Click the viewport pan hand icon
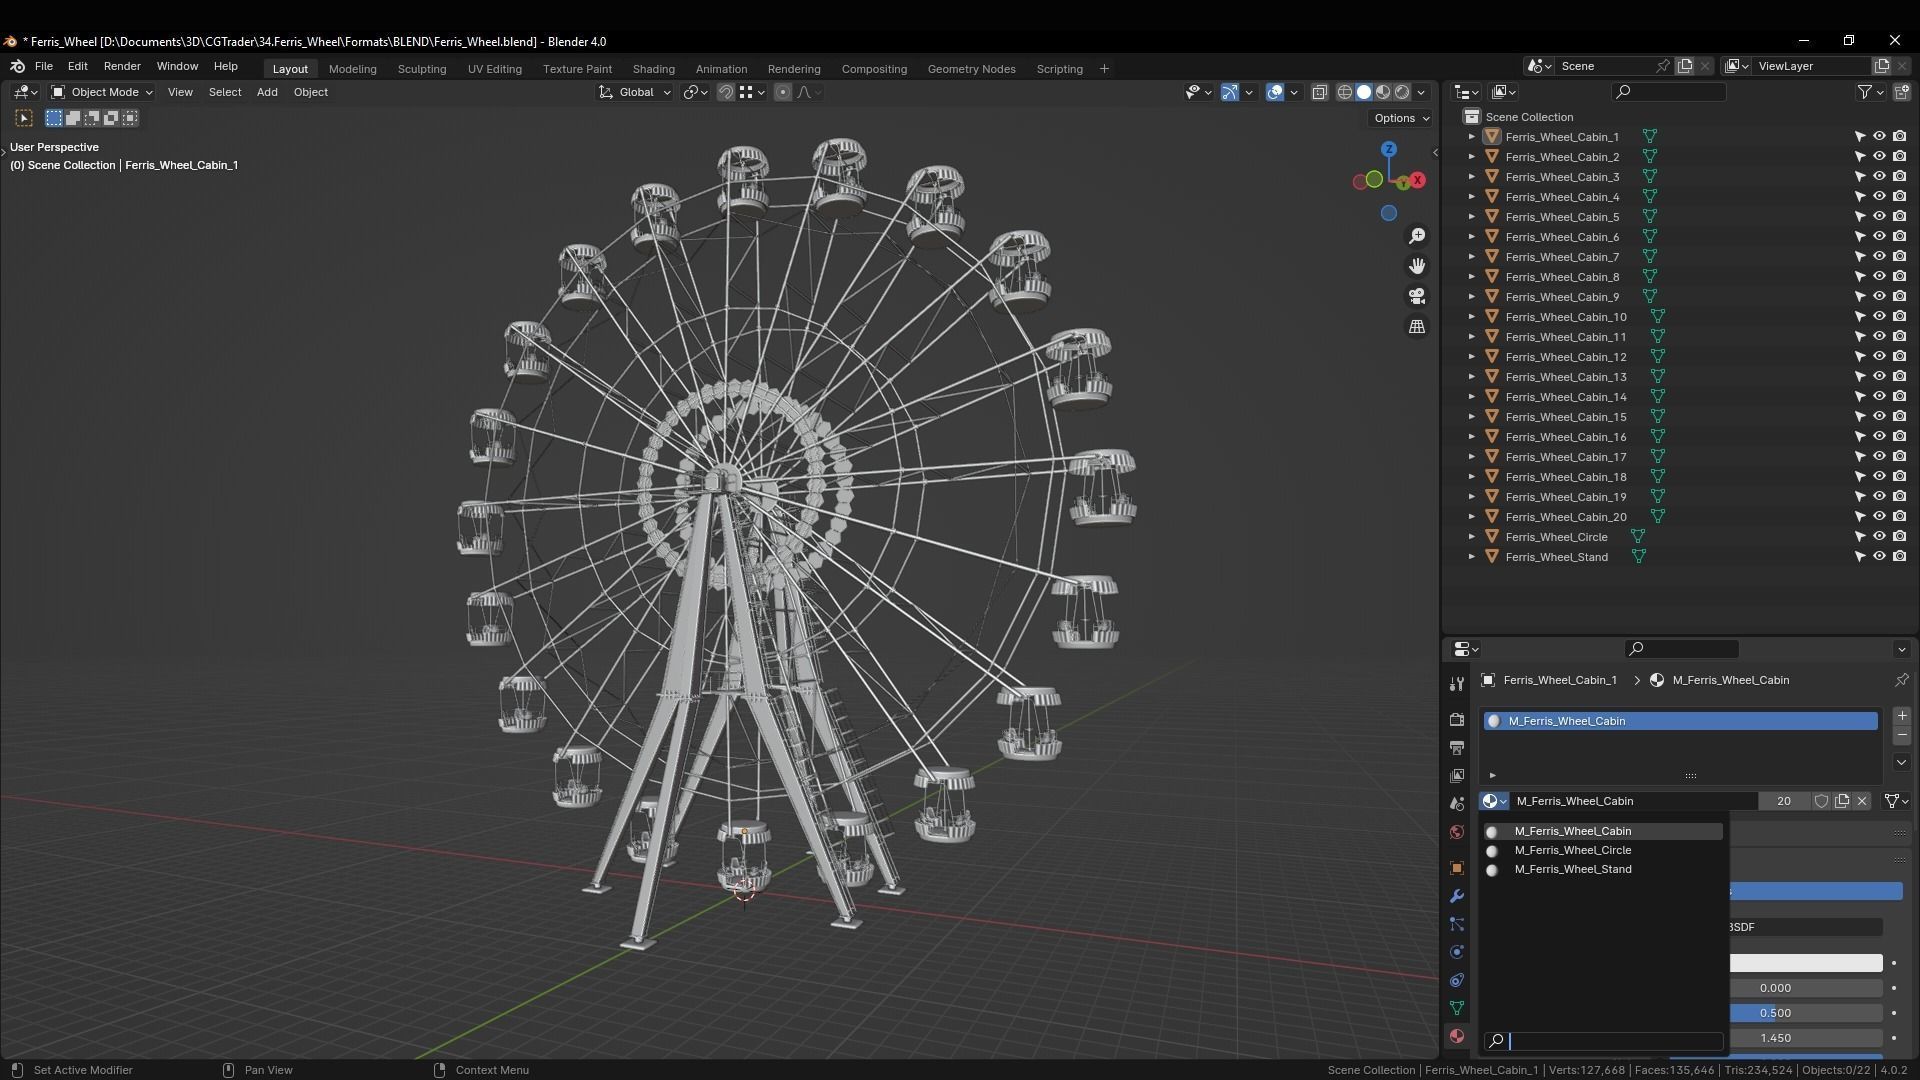The image size is (1920, 1080). point(1417,266)
